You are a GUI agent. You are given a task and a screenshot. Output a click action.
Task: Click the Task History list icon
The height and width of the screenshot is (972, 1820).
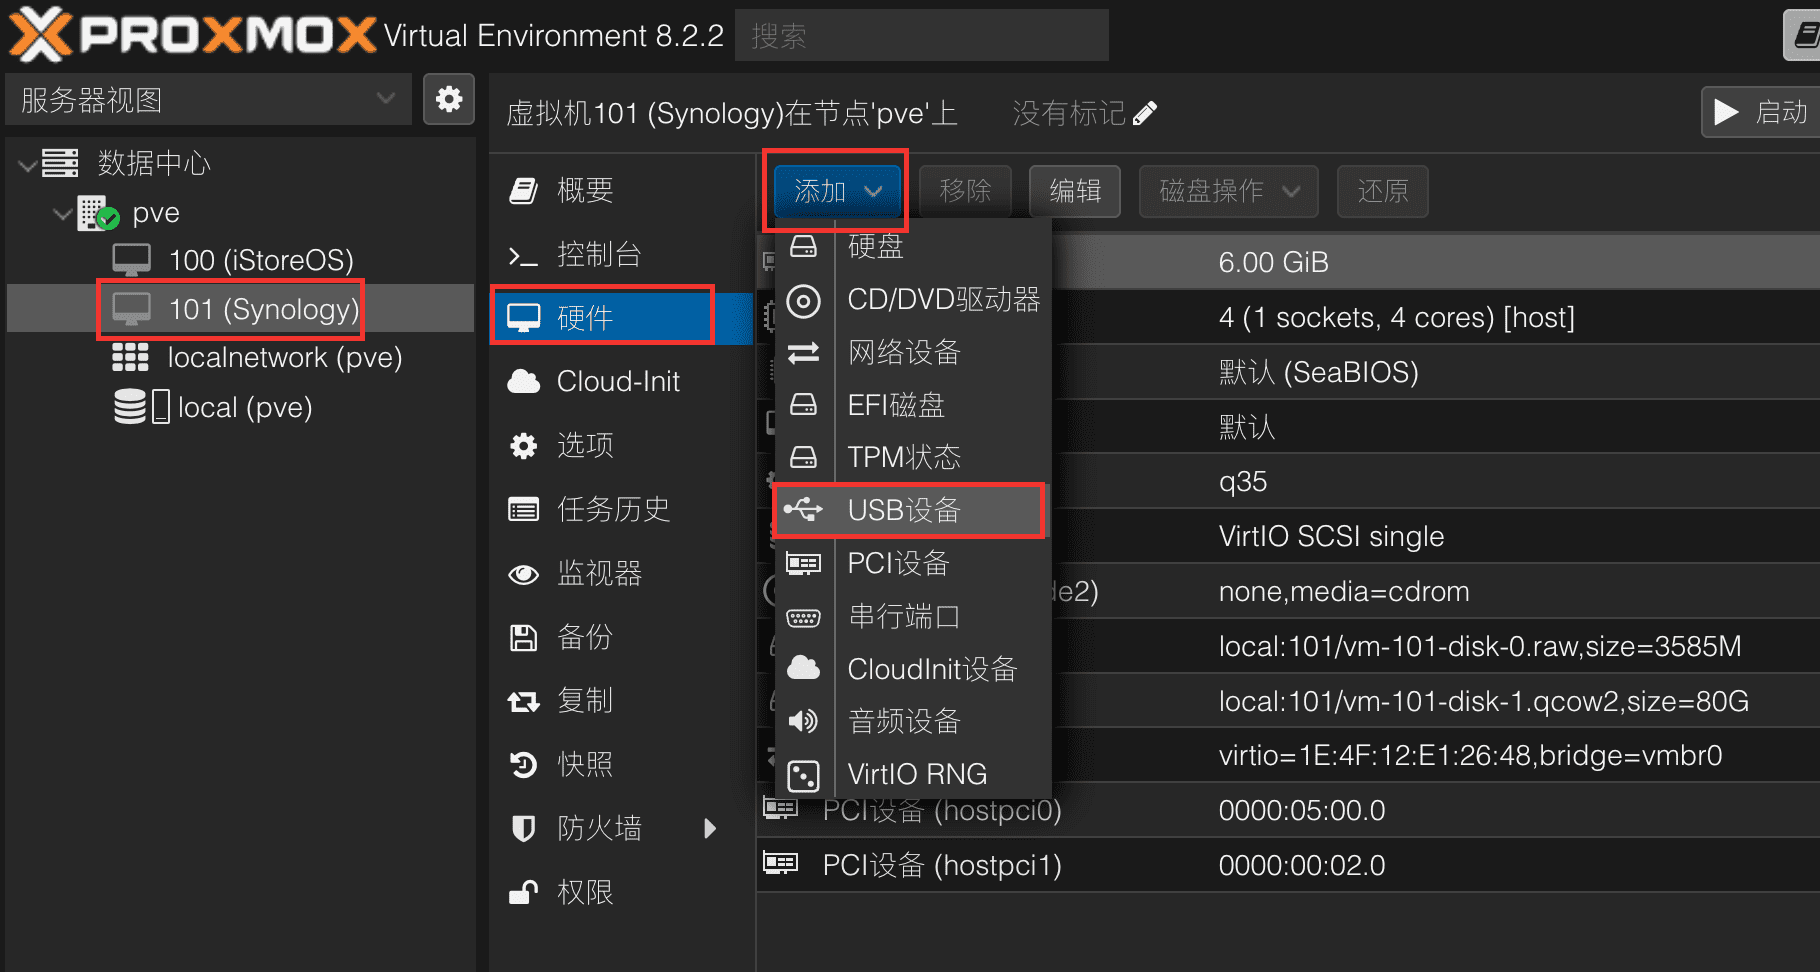[x=524, y=509]
